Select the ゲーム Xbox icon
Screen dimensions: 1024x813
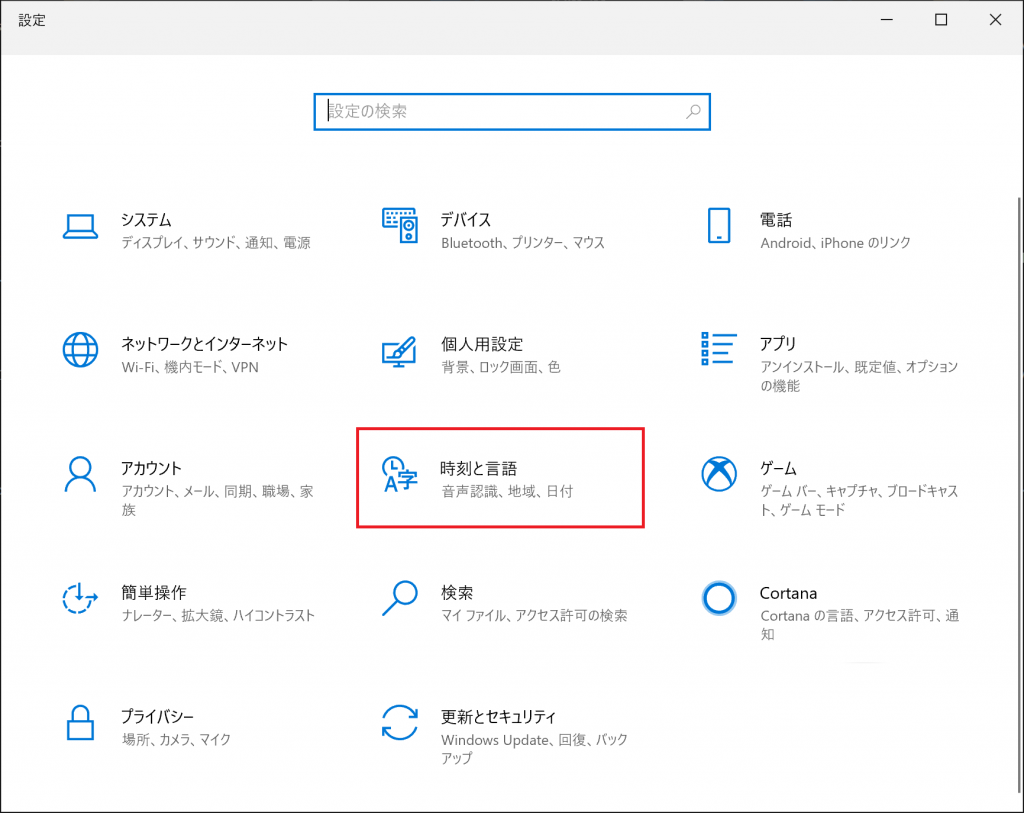tap(718, 474)
